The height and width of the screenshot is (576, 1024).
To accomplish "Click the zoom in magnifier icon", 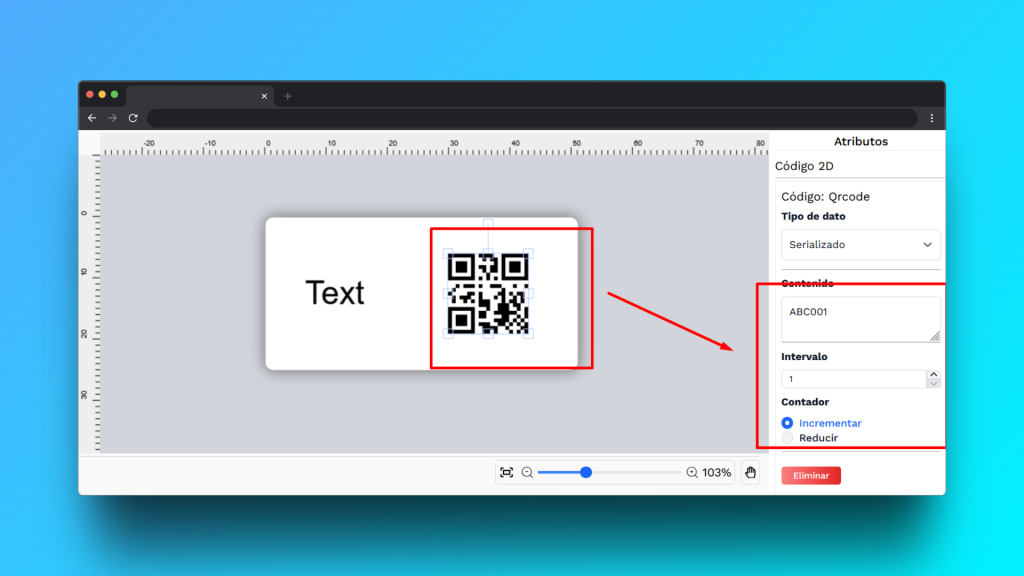I will pos(692,472).
